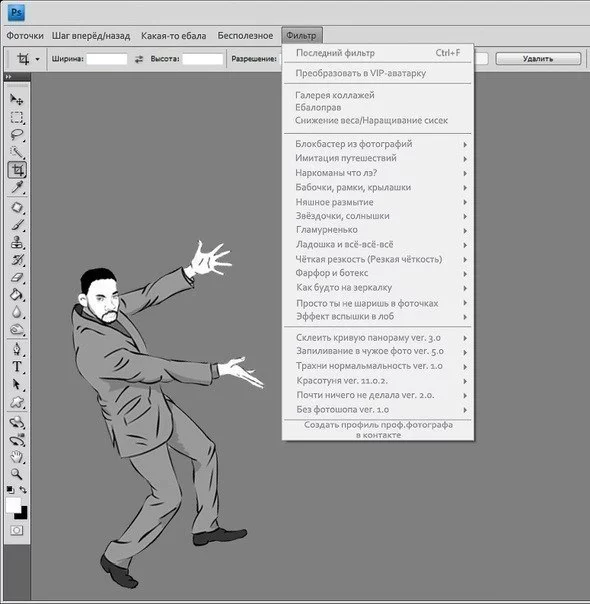This screenshot has height=604, width=590.
Task: Pick the Hand tool
Action: click(x=17, y=457)
